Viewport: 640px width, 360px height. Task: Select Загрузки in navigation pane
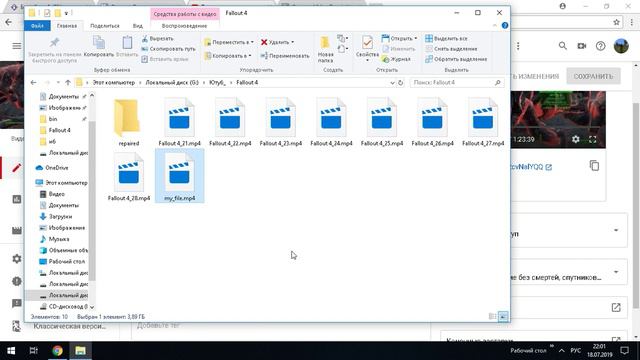(x=60, y=216)
